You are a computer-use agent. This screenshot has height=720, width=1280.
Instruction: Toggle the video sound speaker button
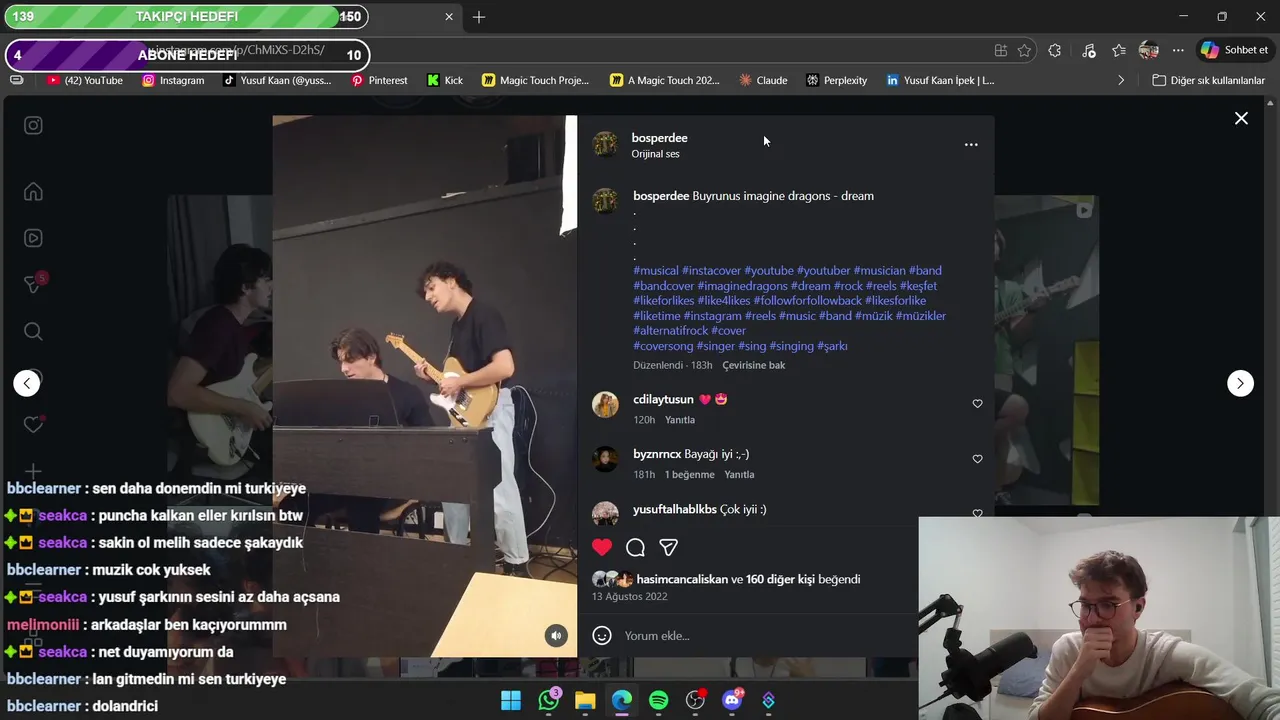coord(556,635)
